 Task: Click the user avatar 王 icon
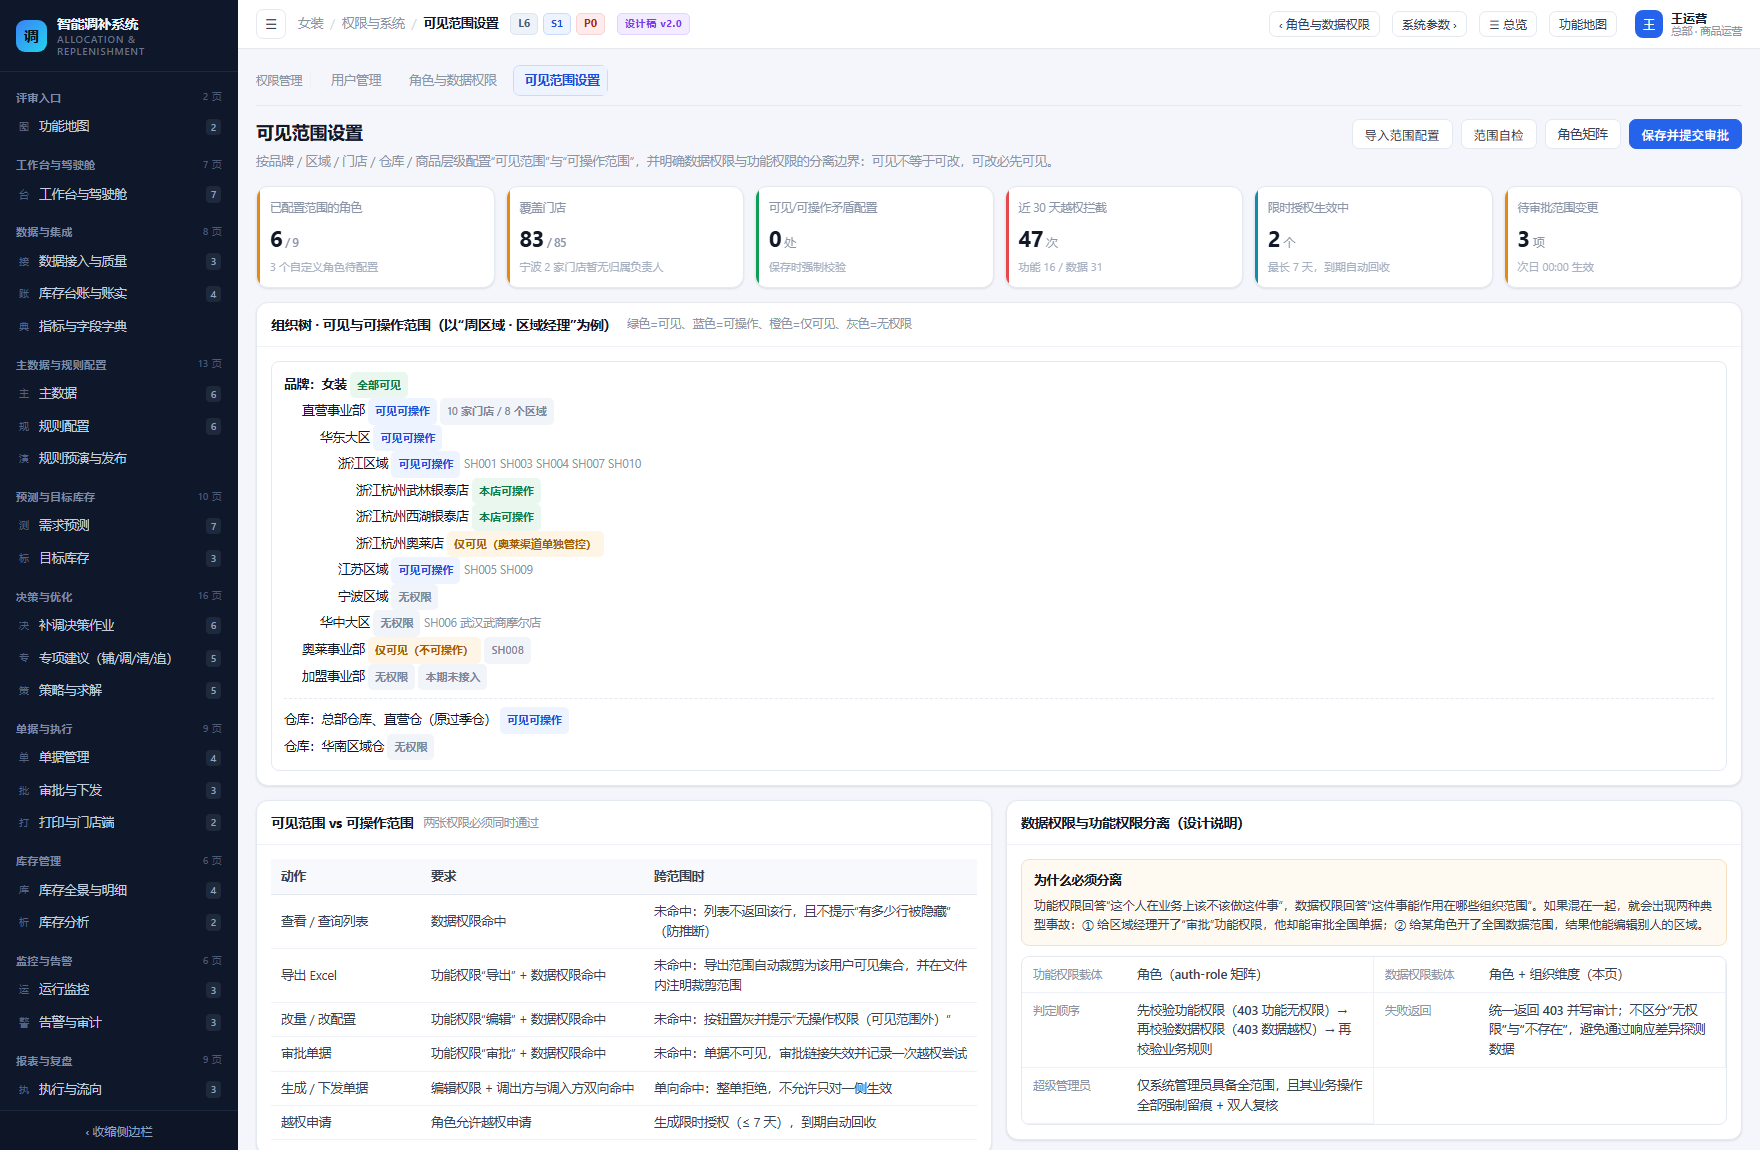(x=1648, y=24)
